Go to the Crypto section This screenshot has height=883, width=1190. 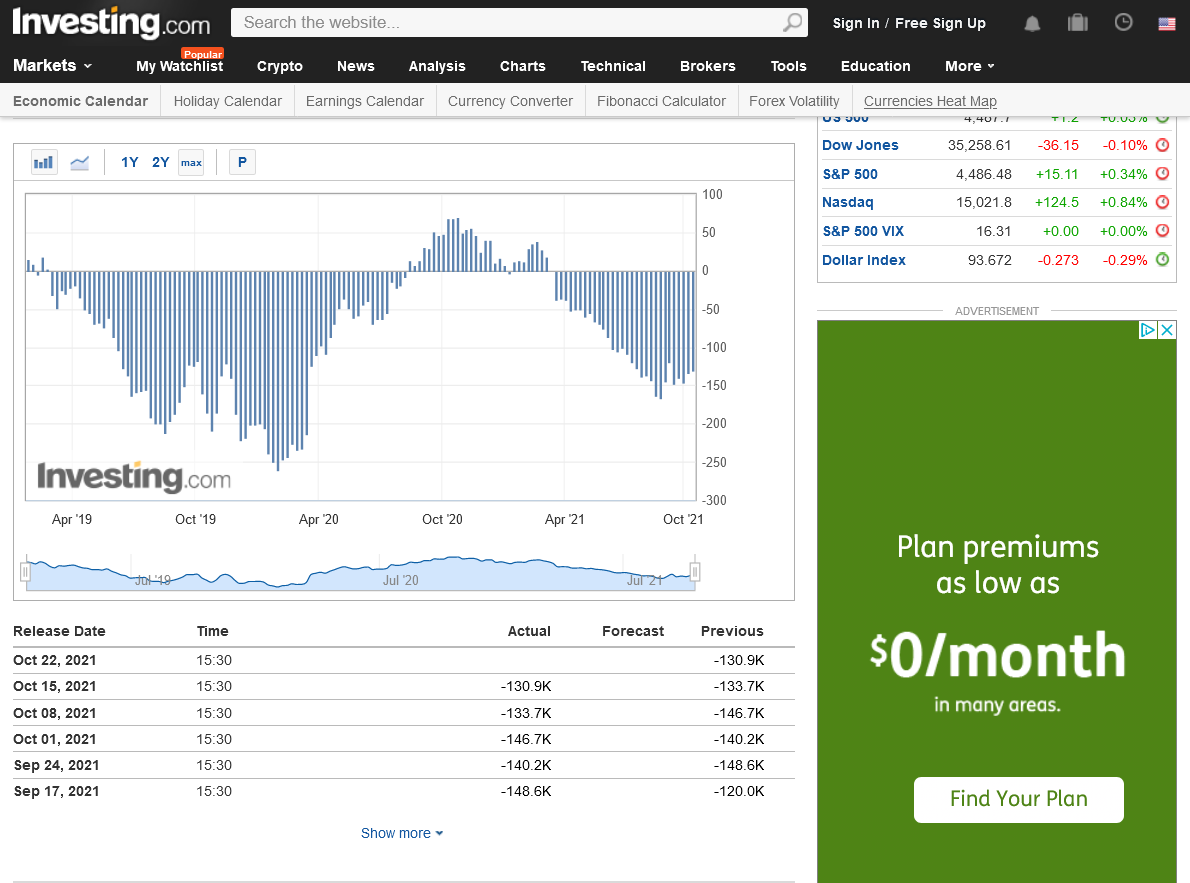(x=279, y=66)
